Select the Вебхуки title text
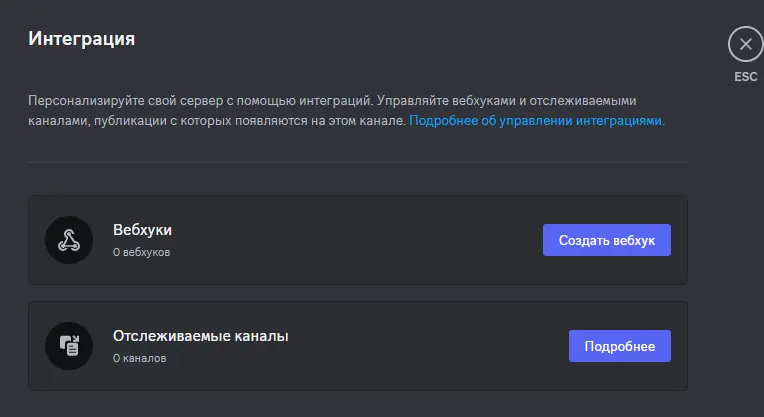764x417 pixels. click(x=142, y=229)
